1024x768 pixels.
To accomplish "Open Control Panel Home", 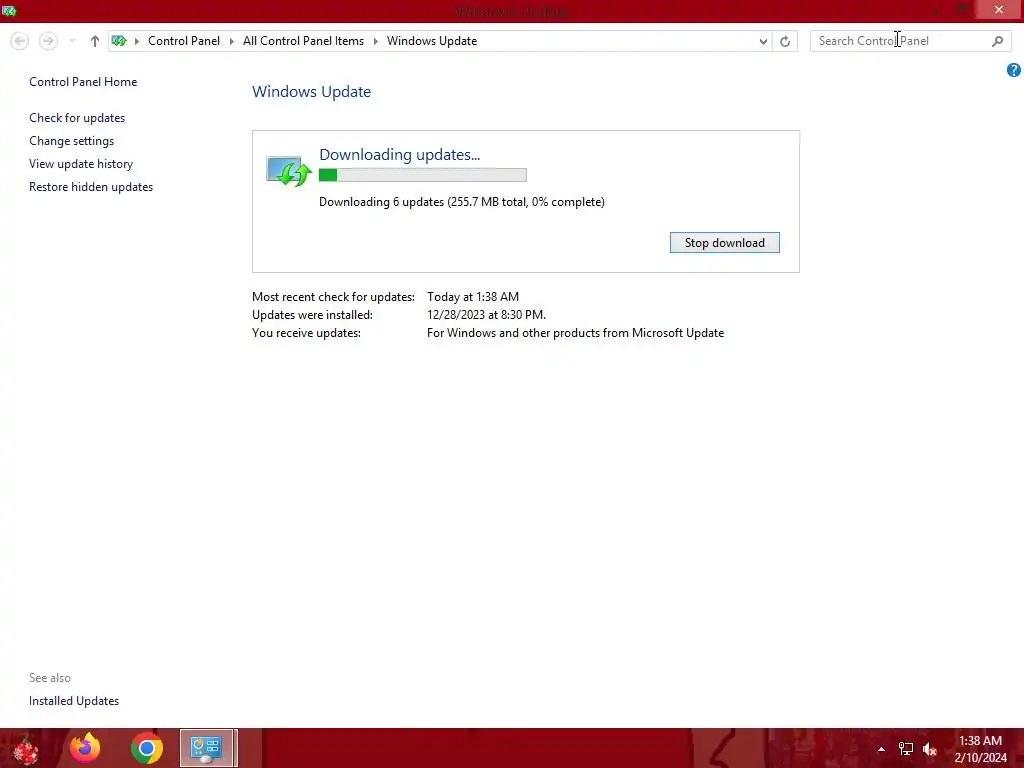I will pyautogui.click(x=83, y=82).
